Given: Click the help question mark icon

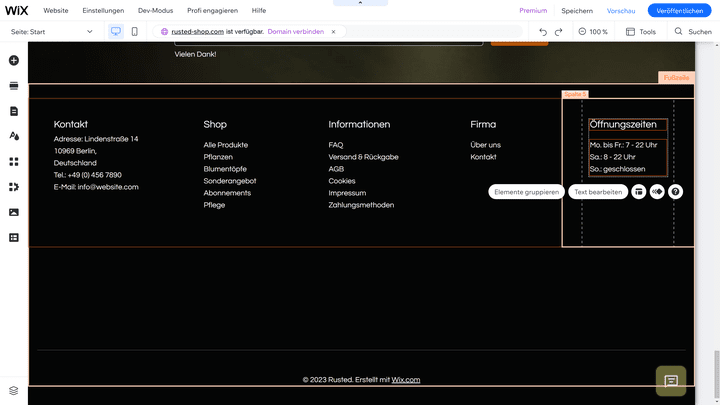Looking at the screenshot, I should pos(676,191).
